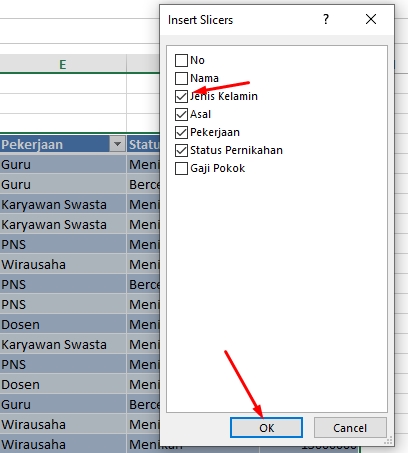Uncheck the Asal field checkbox
Image resolution: width=408 pixels, height=453 pixels.
click(181, 115)
